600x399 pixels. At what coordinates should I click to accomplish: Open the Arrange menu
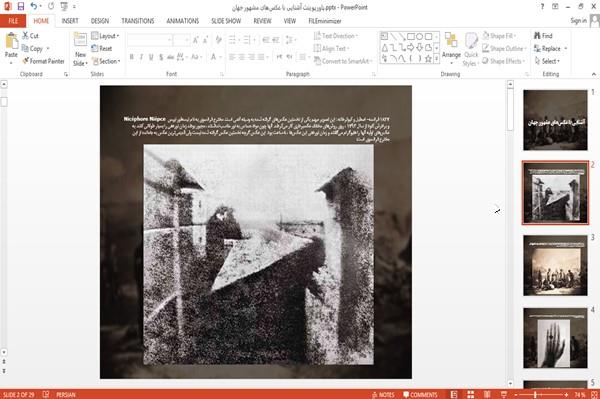451,49
